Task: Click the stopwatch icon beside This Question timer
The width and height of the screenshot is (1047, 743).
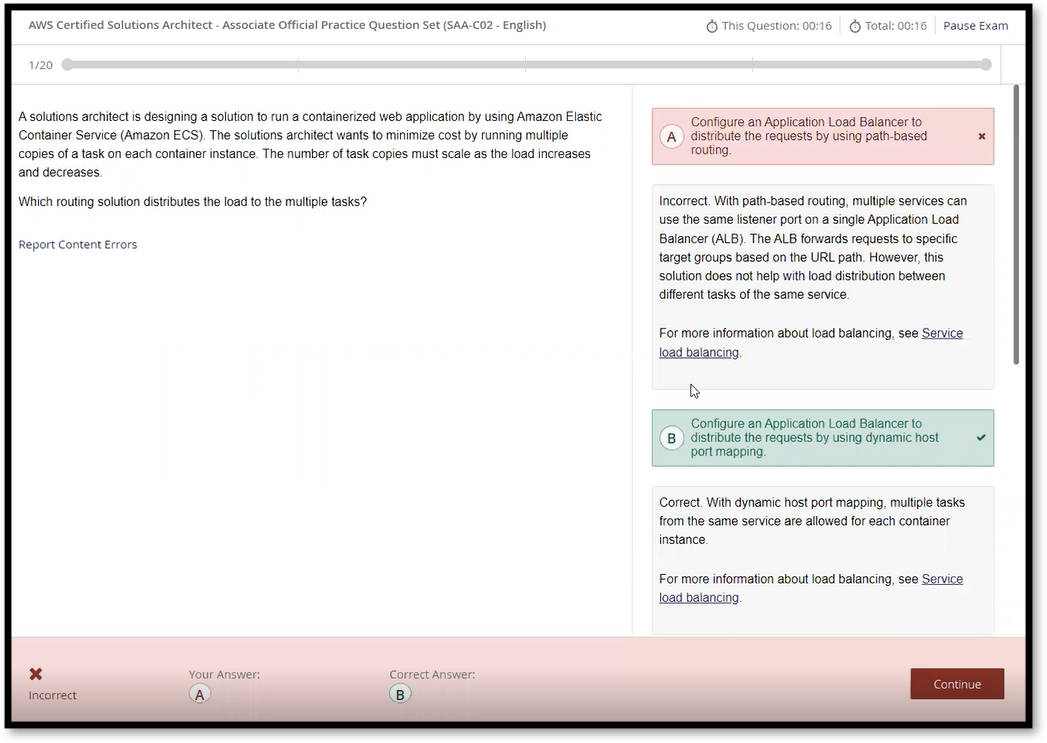Action: (712, 26)
